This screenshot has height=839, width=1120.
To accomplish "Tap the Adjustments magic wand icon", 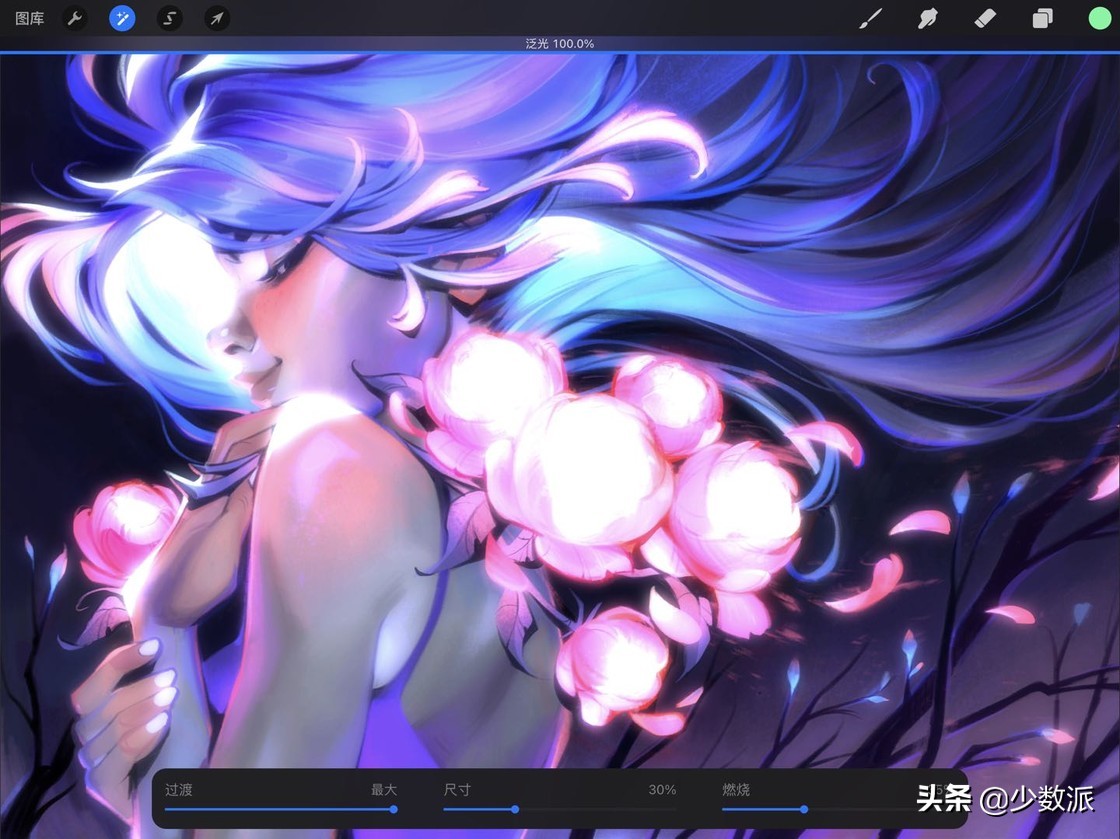I will [x=122, y=19].
